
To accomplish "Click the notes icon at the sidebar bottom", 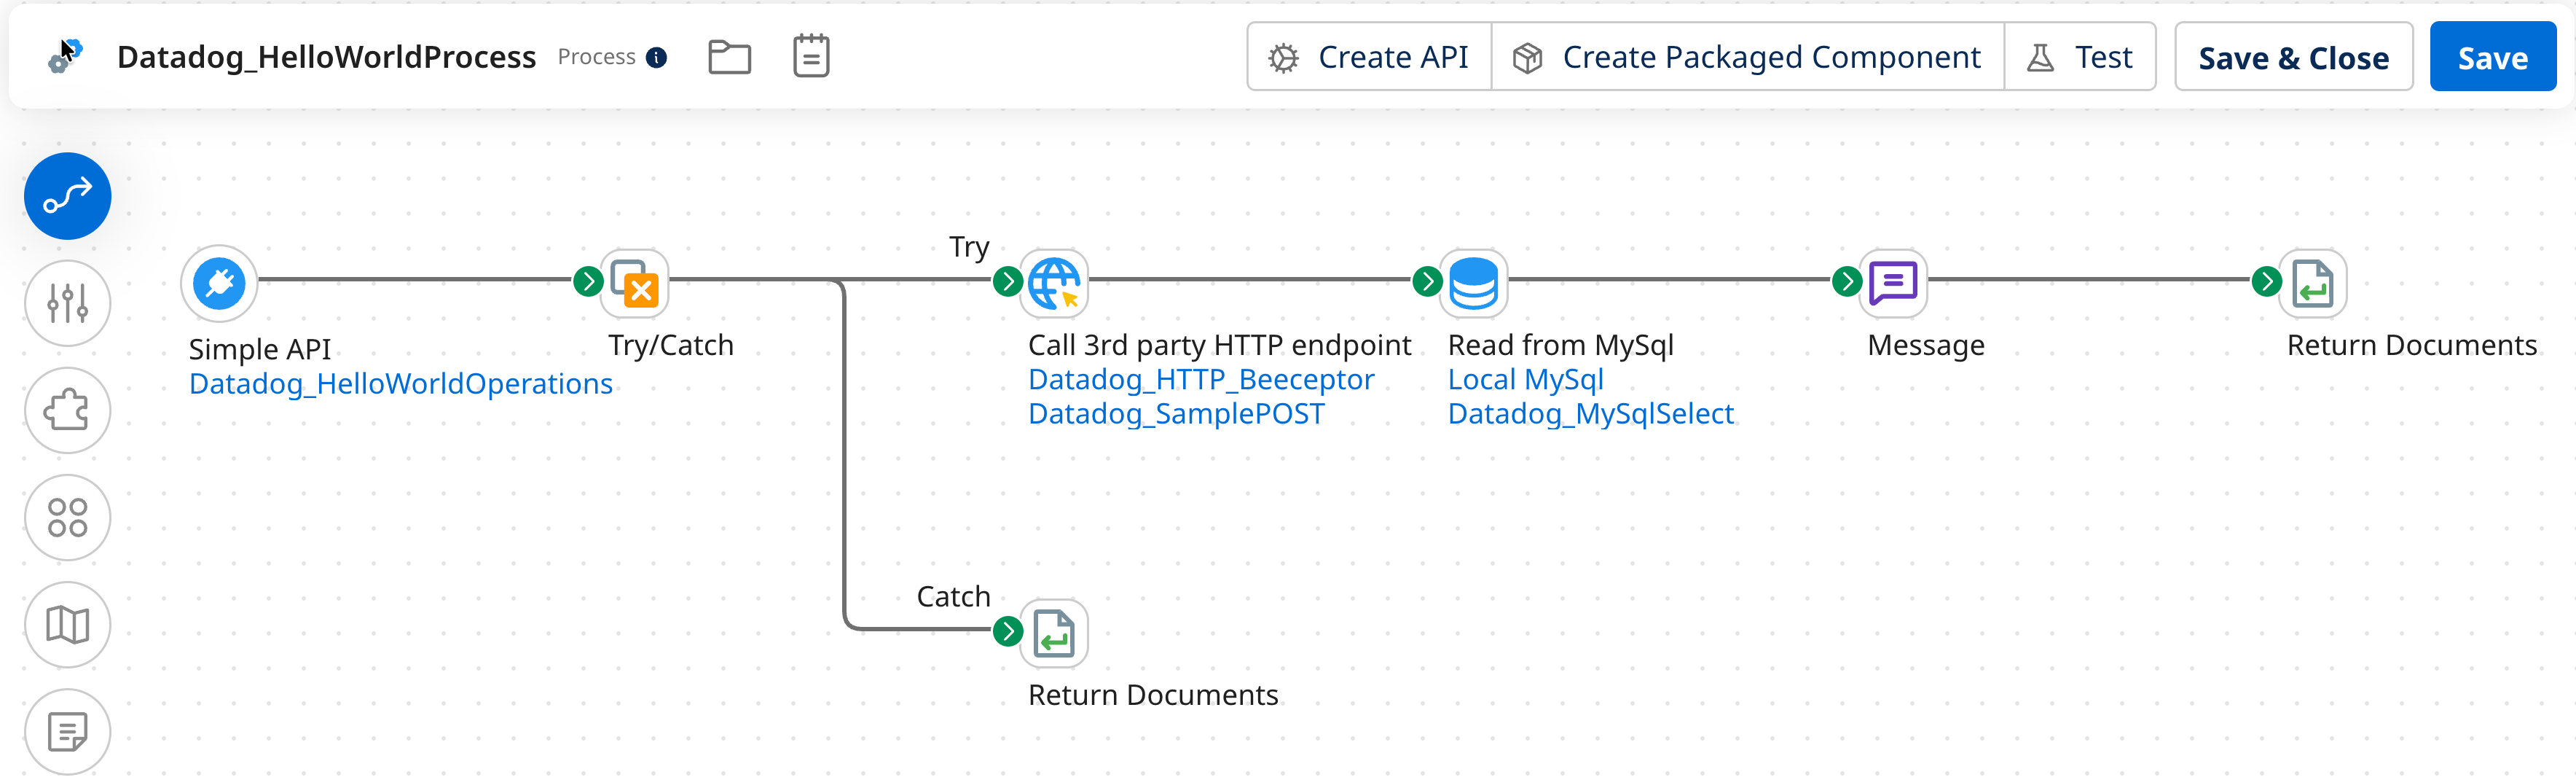I will point(67,731).
